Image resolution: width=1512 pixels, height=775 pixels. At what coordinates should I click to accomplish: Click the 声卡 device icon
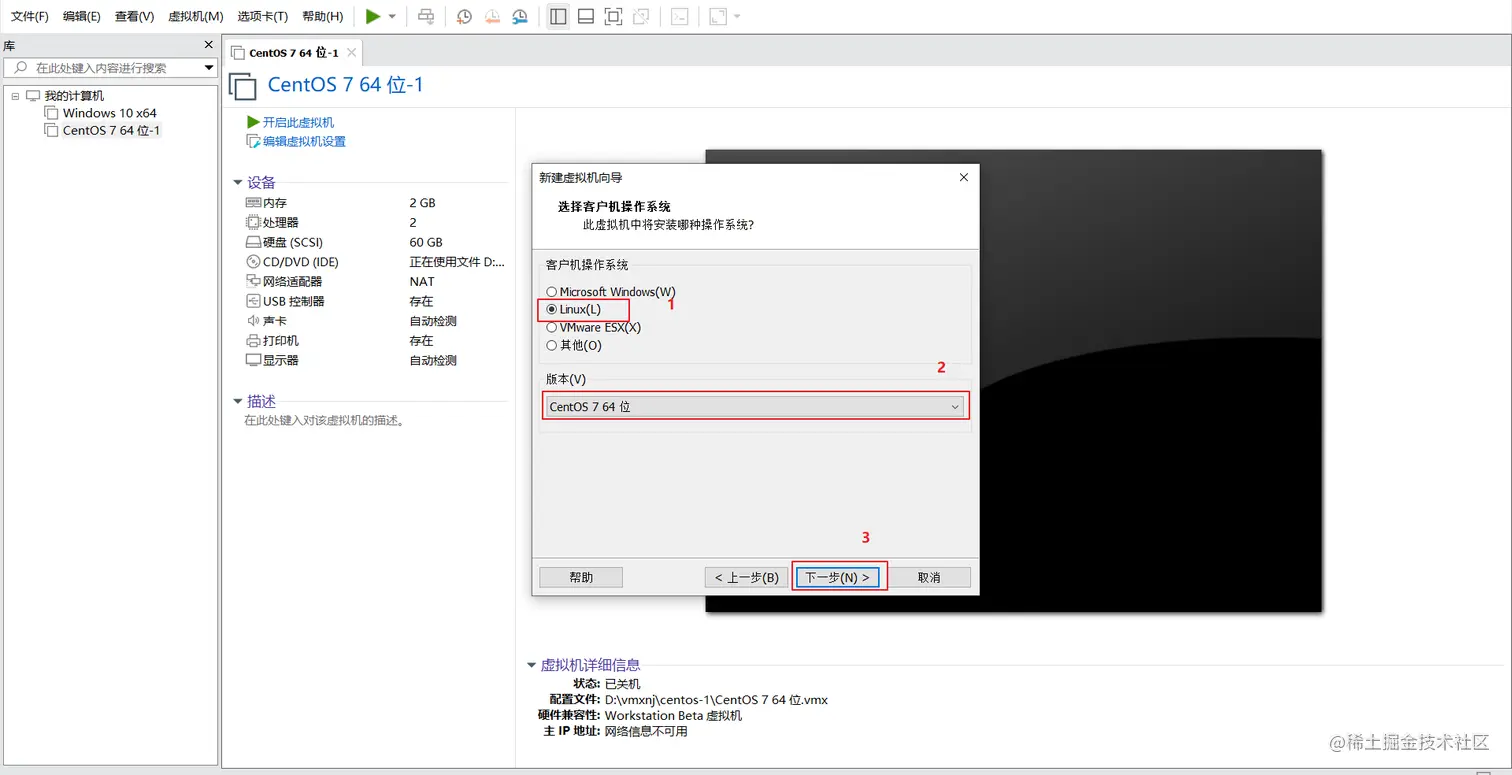(x=253, y=321)
